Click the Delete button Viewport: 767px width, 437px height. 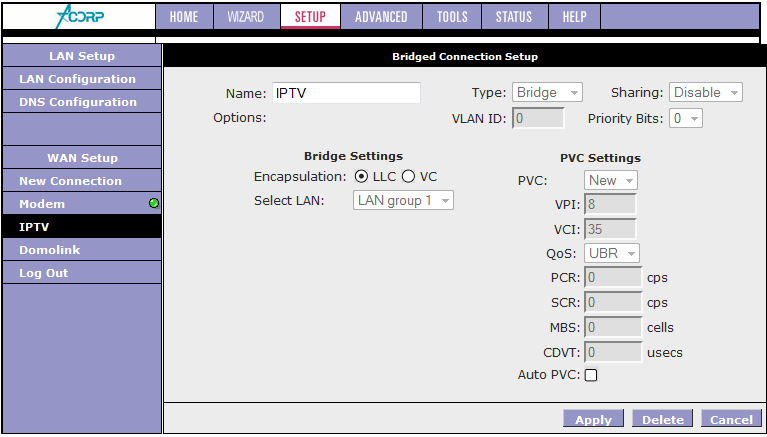click(x=663, y=420)
